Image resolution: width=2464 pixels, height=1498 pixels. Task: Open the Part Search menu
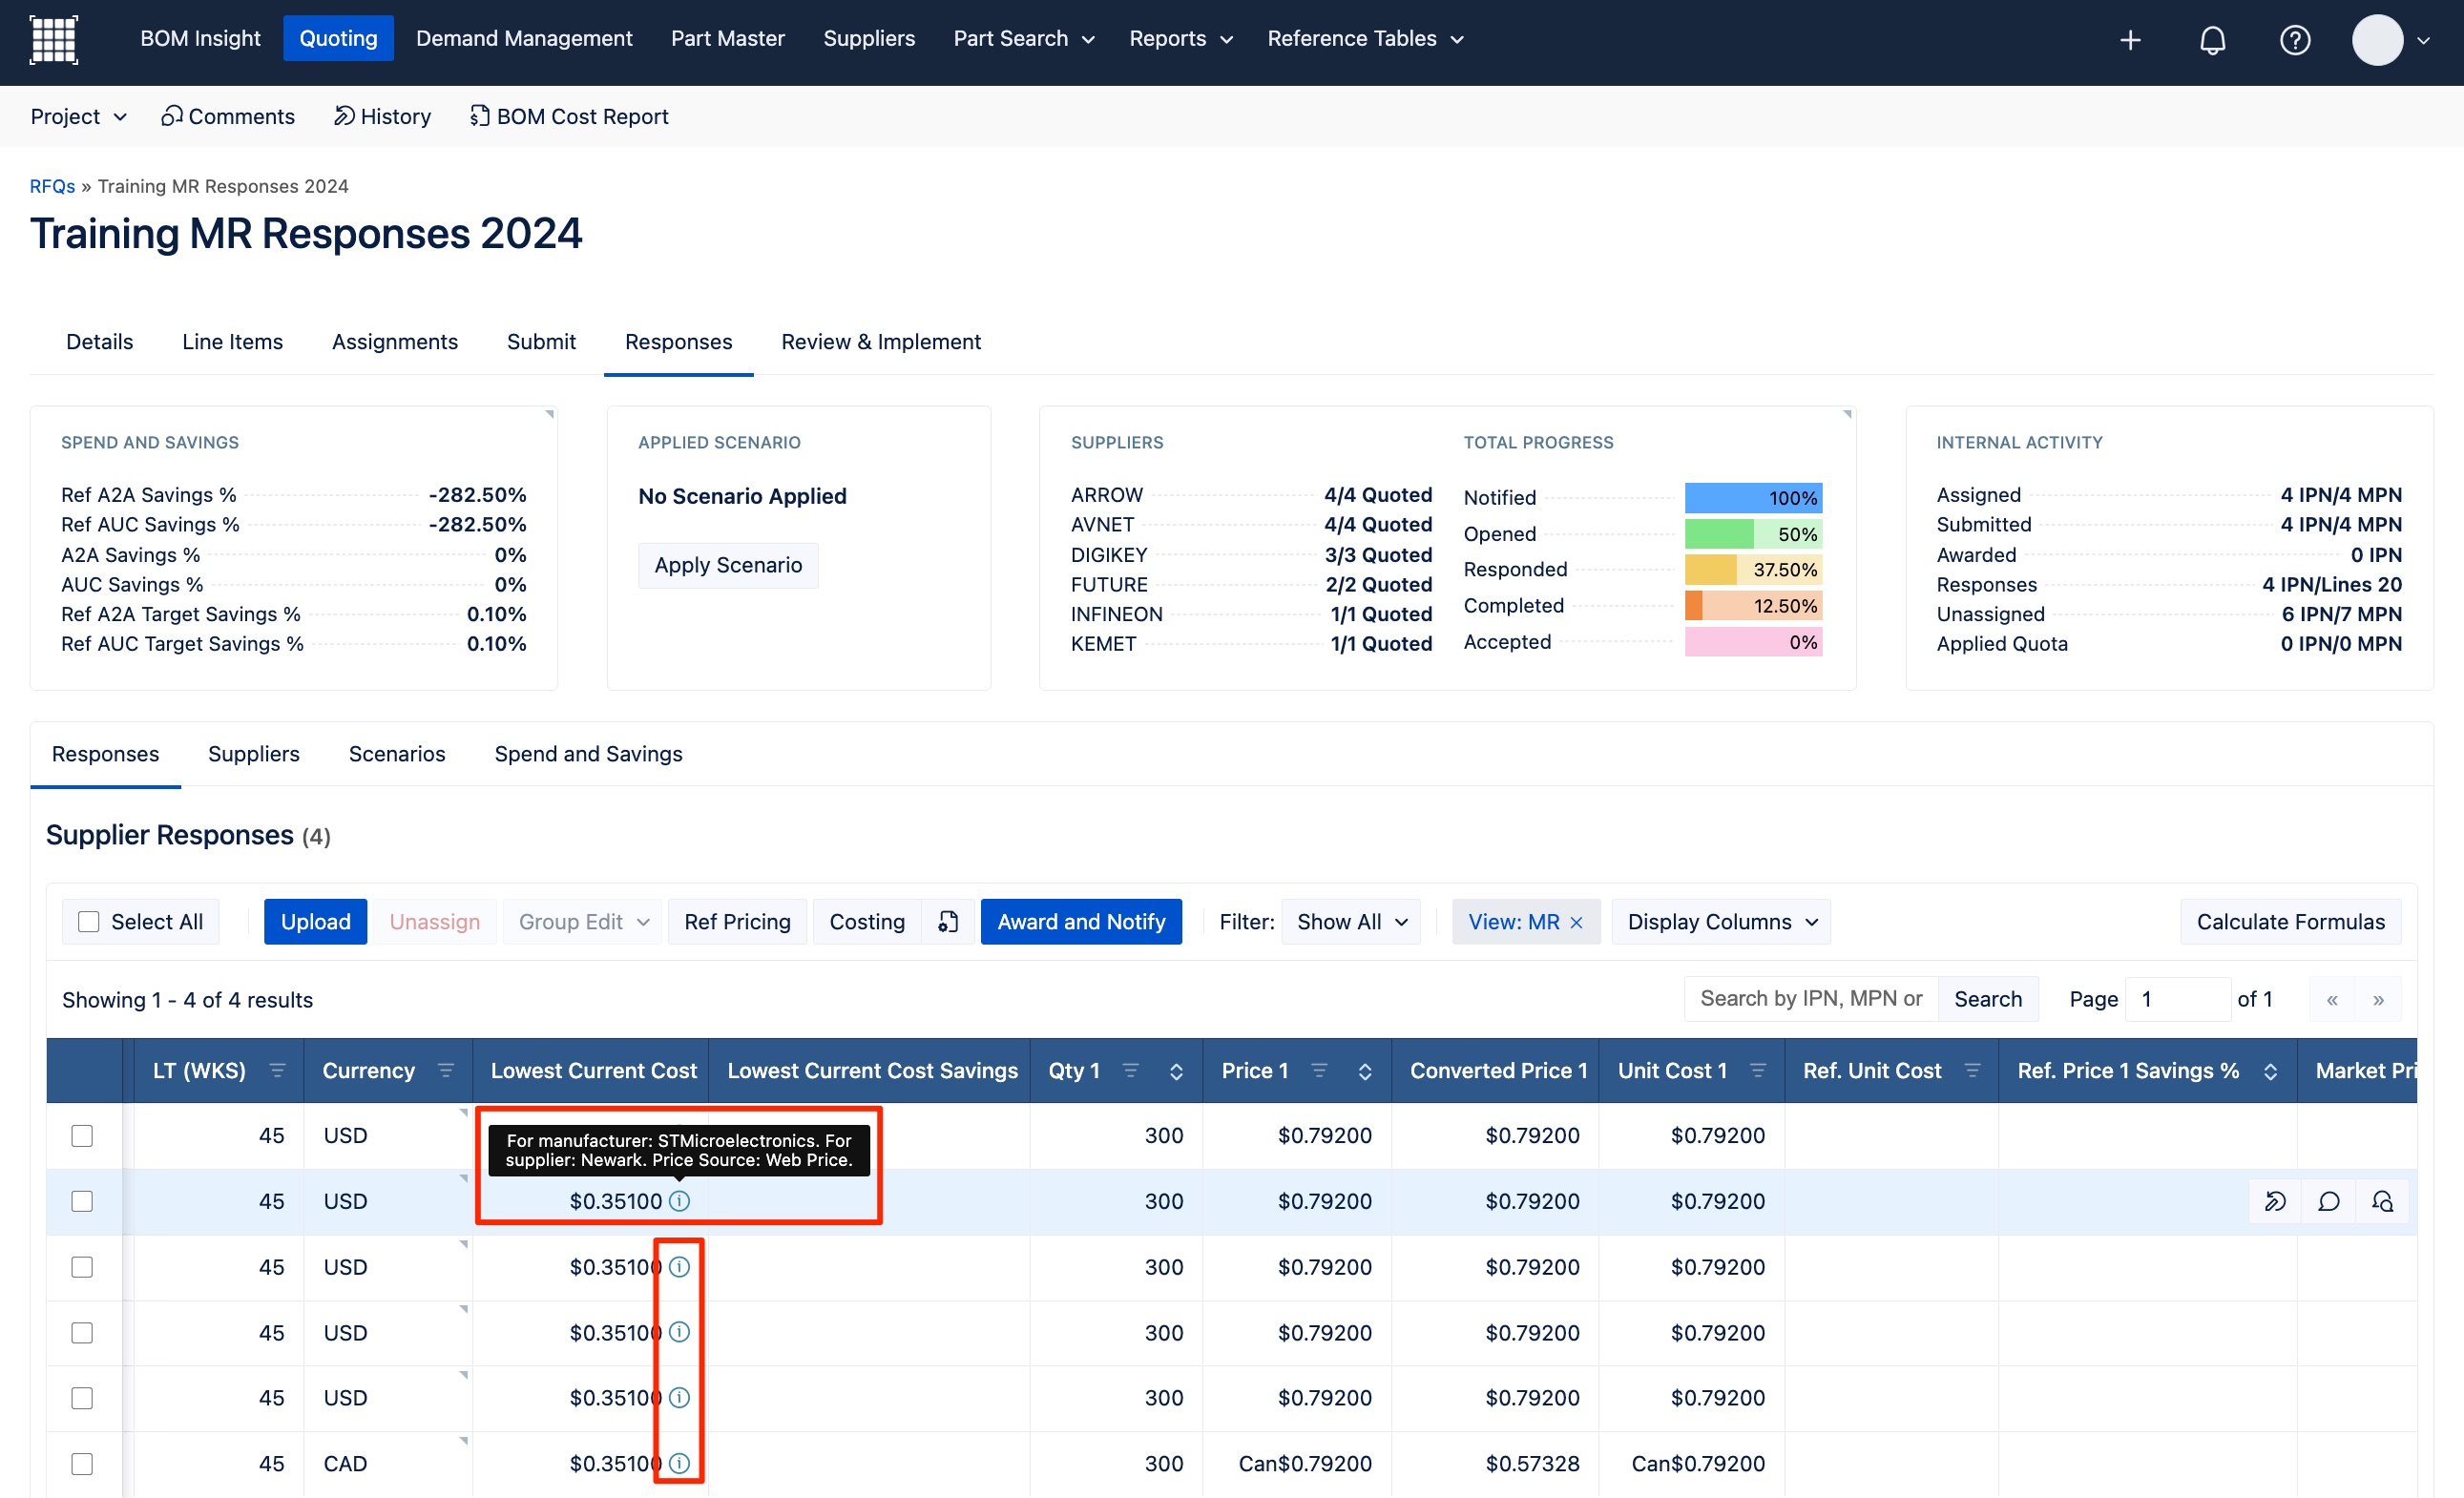[1023, 38]
